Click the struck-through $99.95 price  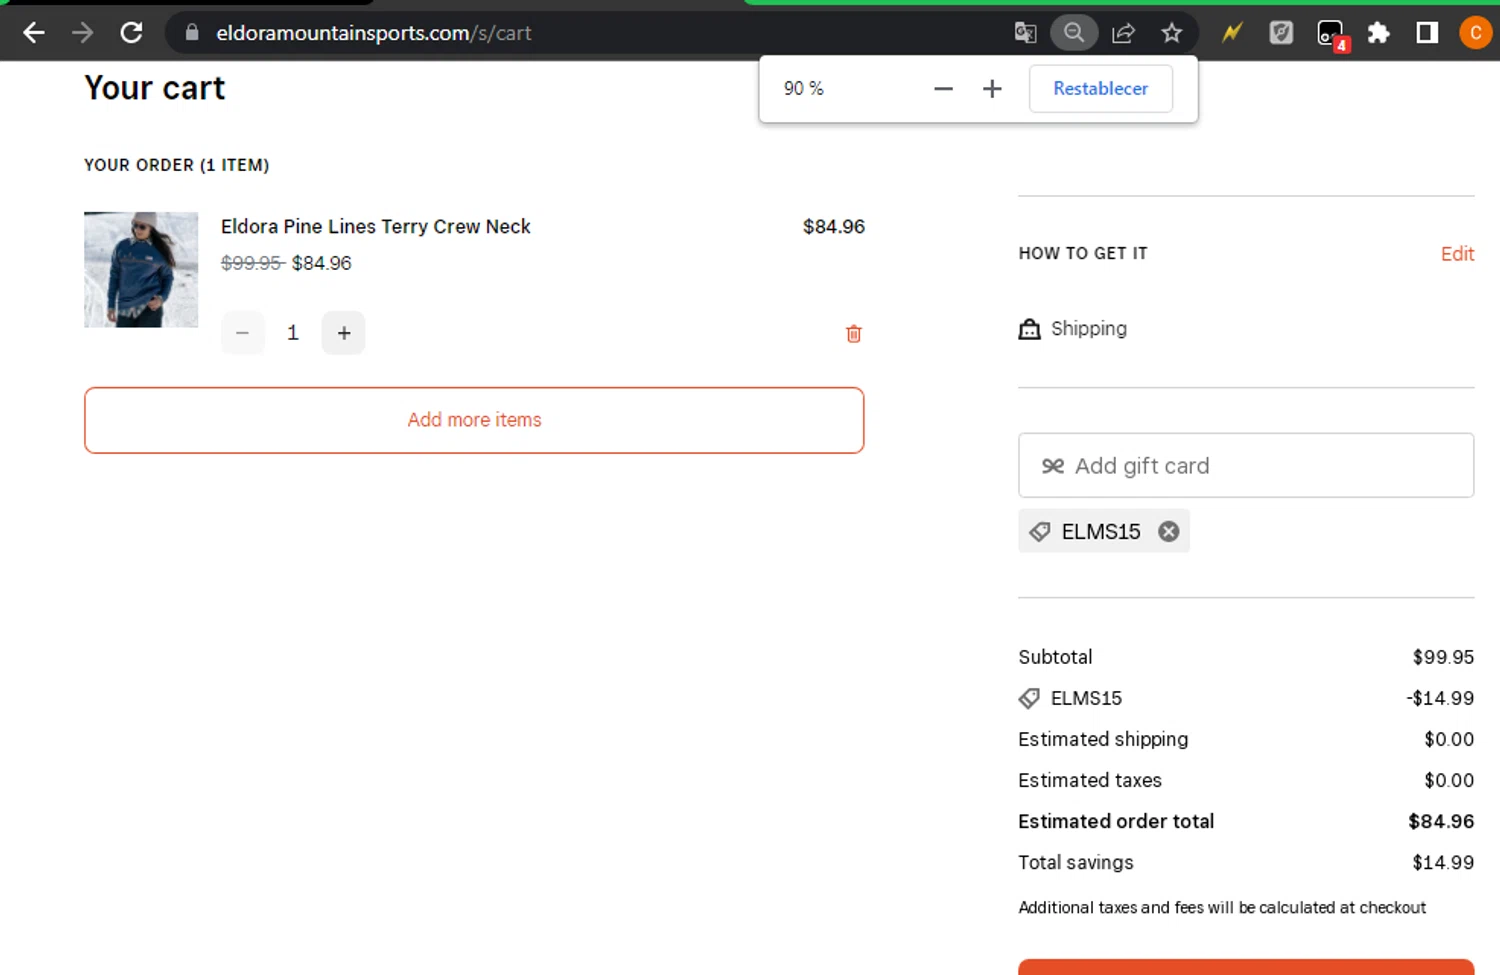click(252, 263)
